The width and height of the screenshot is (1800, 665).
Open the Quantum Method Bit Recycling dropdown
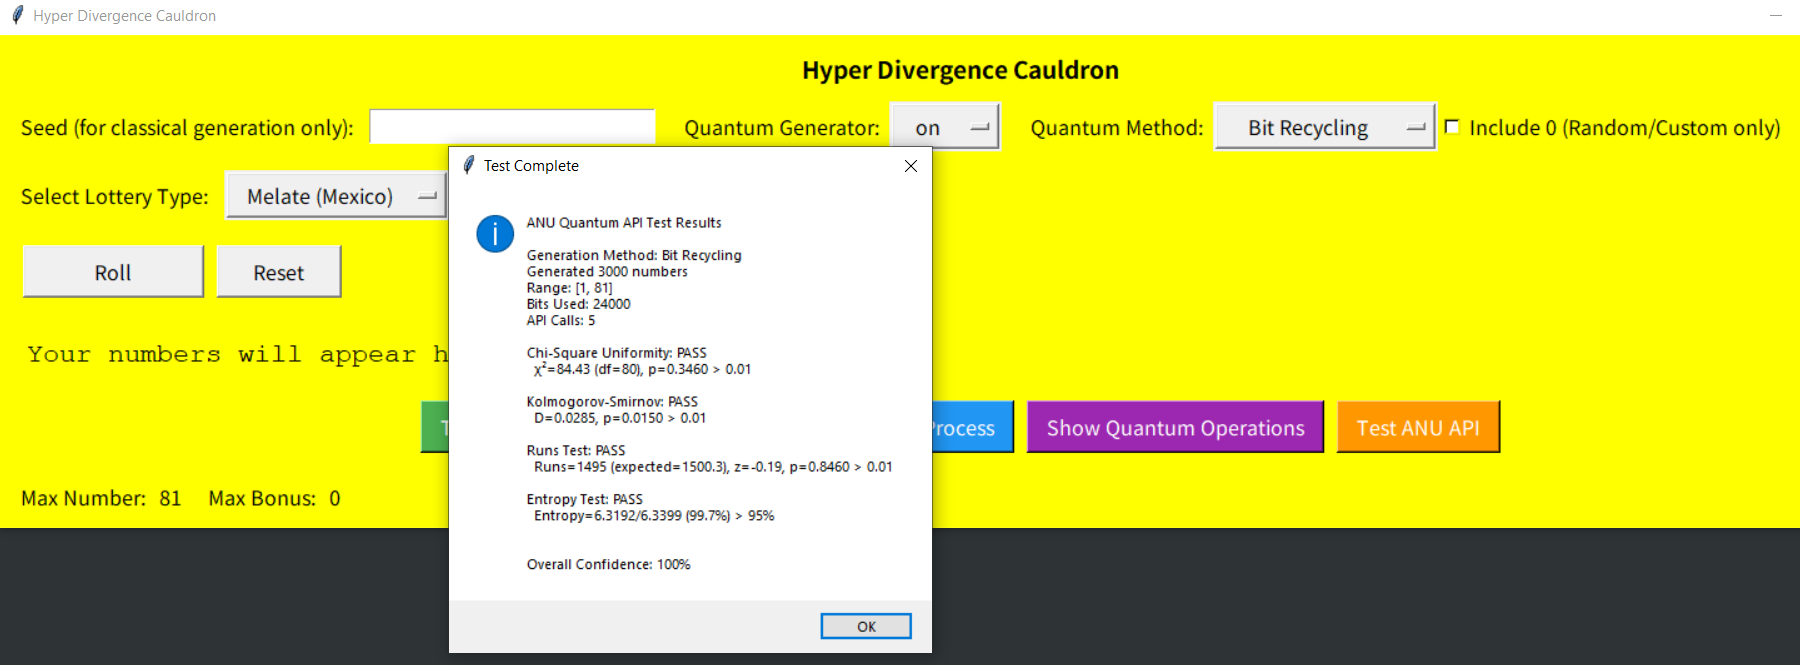point(1325,128)
